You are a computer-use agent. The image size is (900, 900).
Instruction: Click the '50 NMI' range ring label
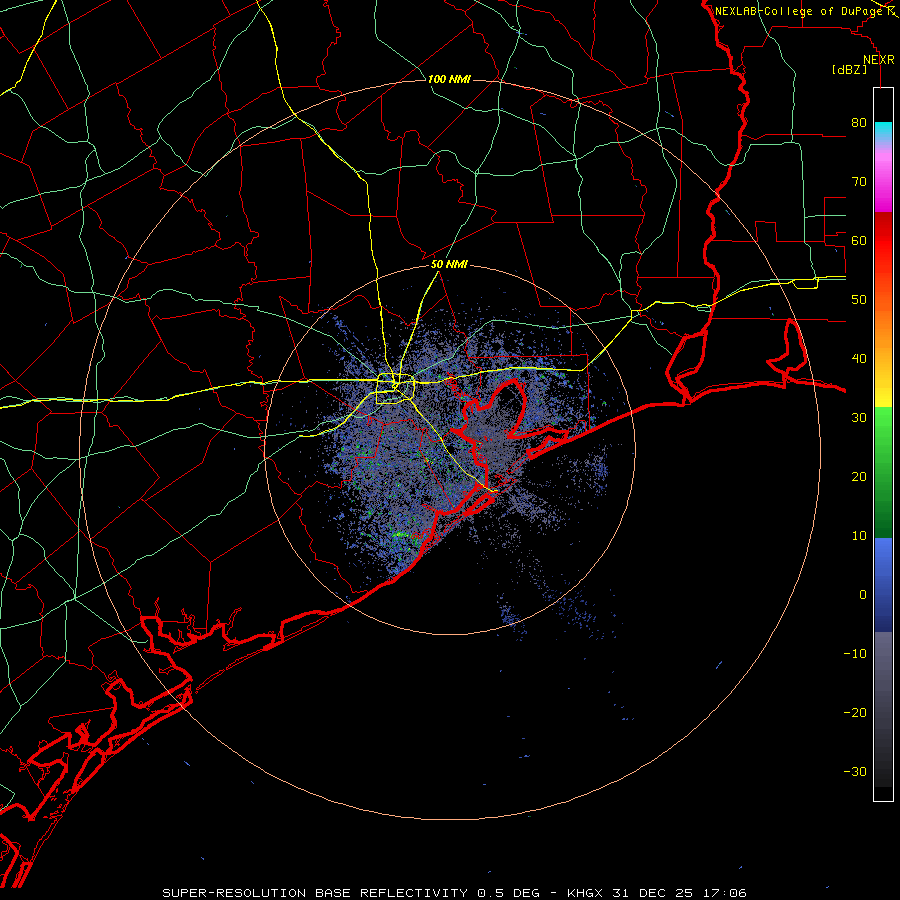click(449, 265)
